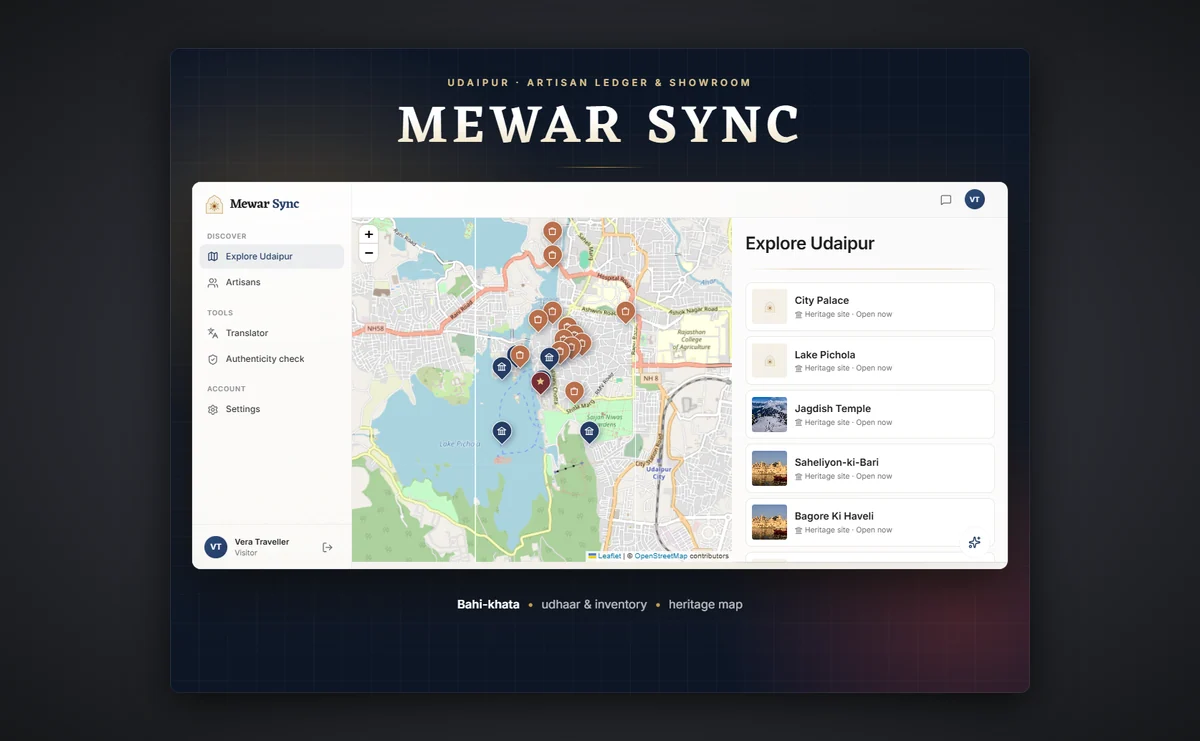Click the Explore Udaipur panel heading

tap(810, 244)
